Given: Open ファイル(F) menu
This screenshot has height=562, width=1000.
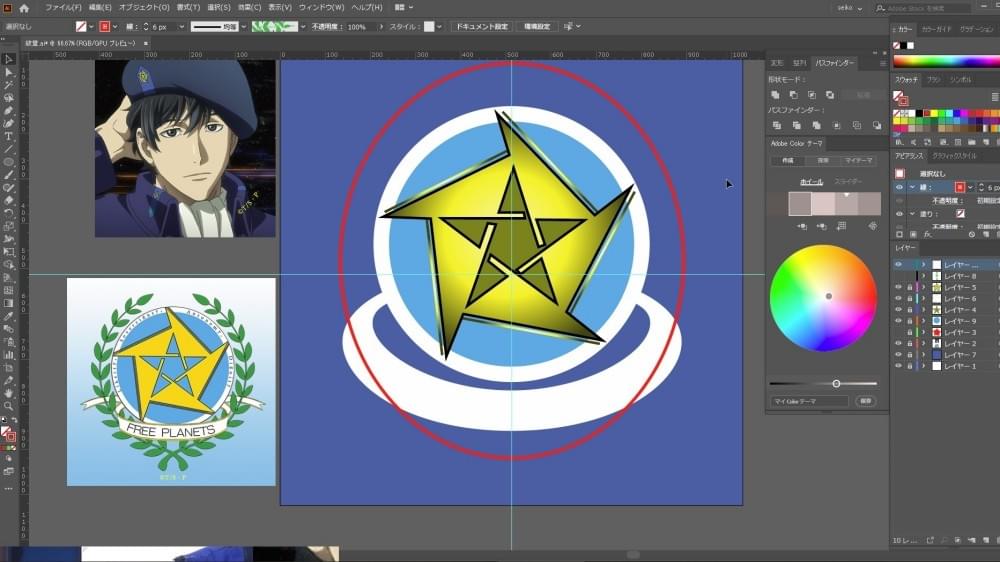Looking at the screenshot, I should pyautogui.click(x=63, y=8).
